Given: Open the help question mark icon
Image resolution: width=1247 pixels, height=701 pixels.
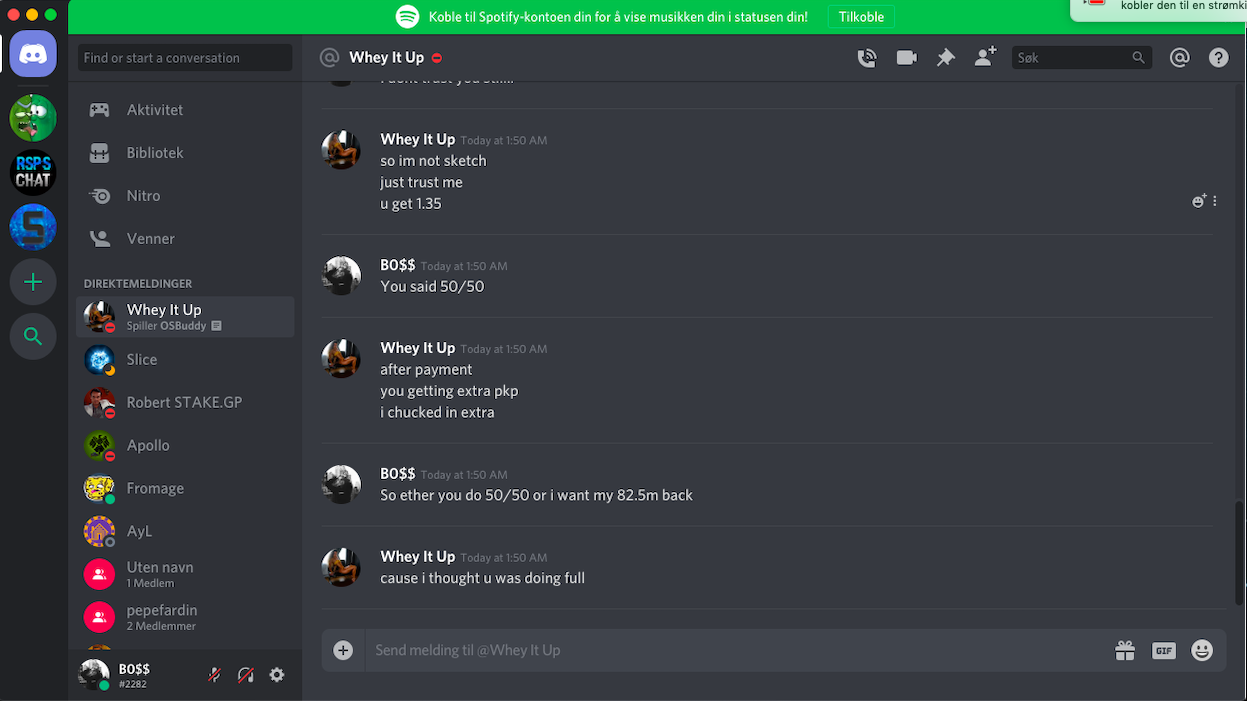Looking at the screenshot, I should [1218, 58].
